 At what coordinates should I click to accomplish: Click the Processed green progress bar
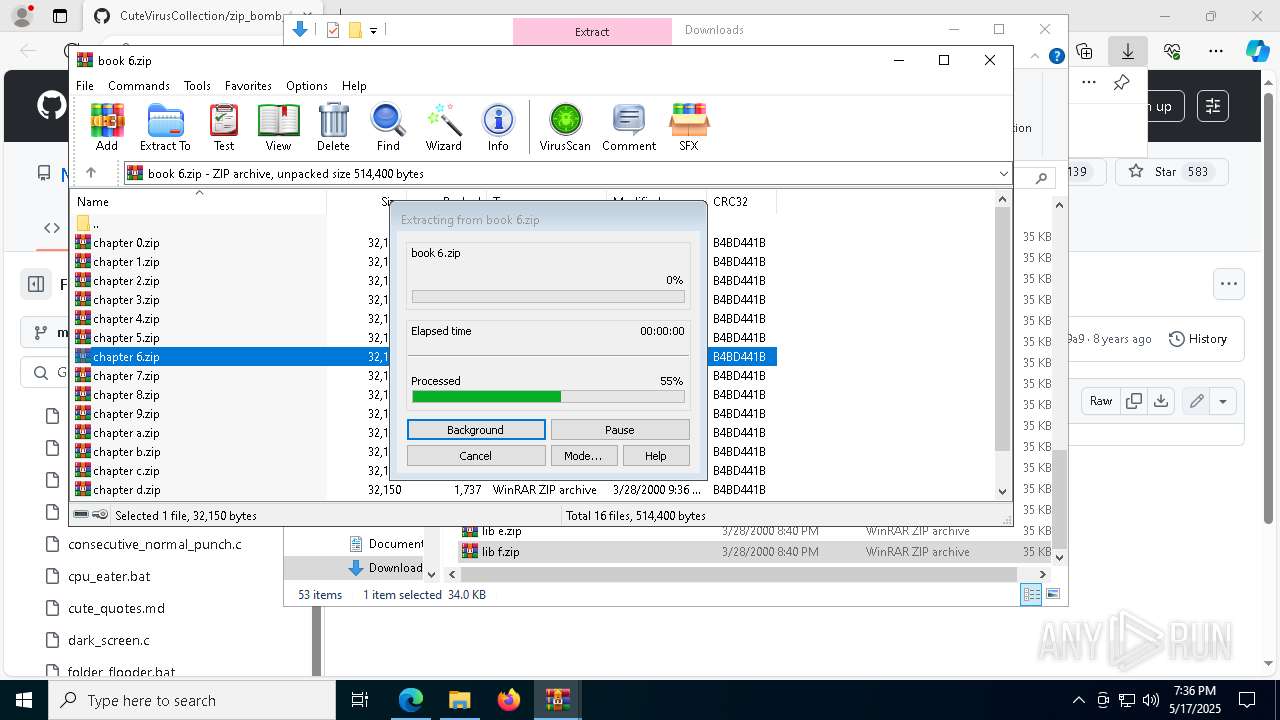click(548, 397)
